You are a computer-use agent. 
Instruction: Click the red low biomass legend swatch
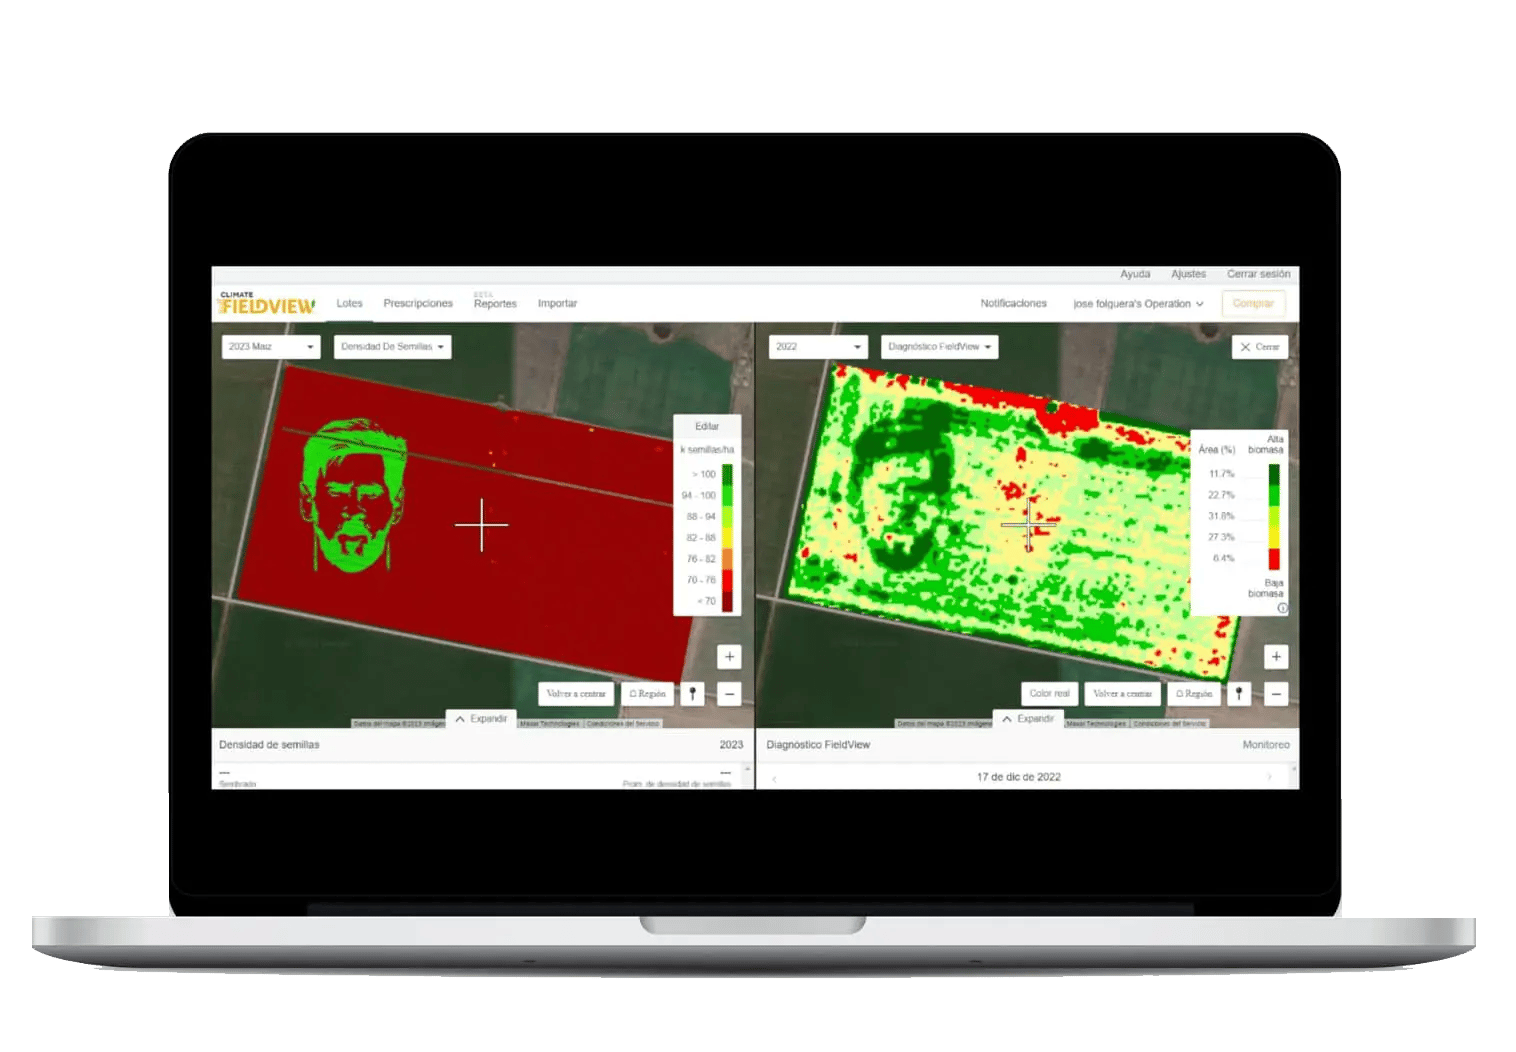click(1274, 559)
